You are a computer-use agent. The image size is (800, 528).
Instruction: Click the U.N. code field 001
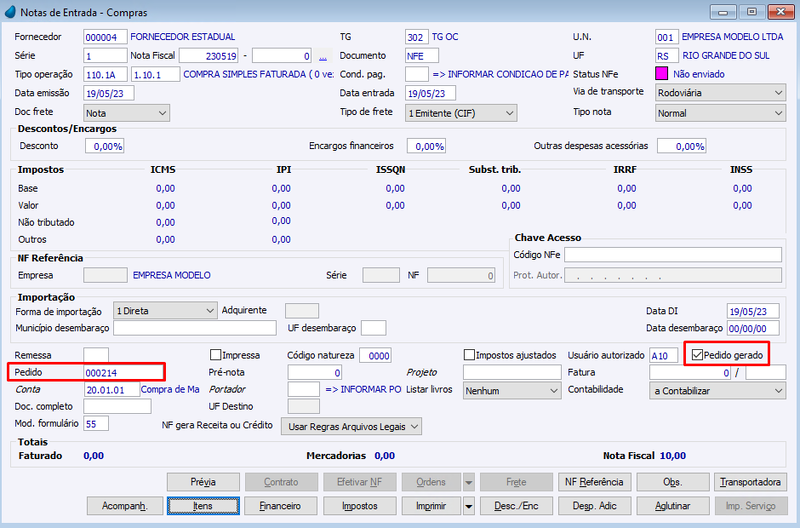coord(667,37)
